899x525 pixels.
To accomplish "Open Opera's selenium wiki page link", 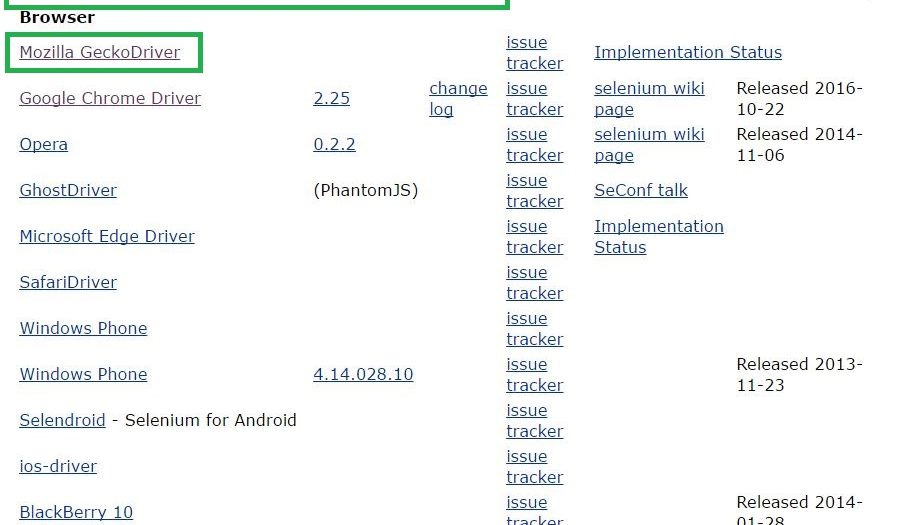I will tap(649, 144).
